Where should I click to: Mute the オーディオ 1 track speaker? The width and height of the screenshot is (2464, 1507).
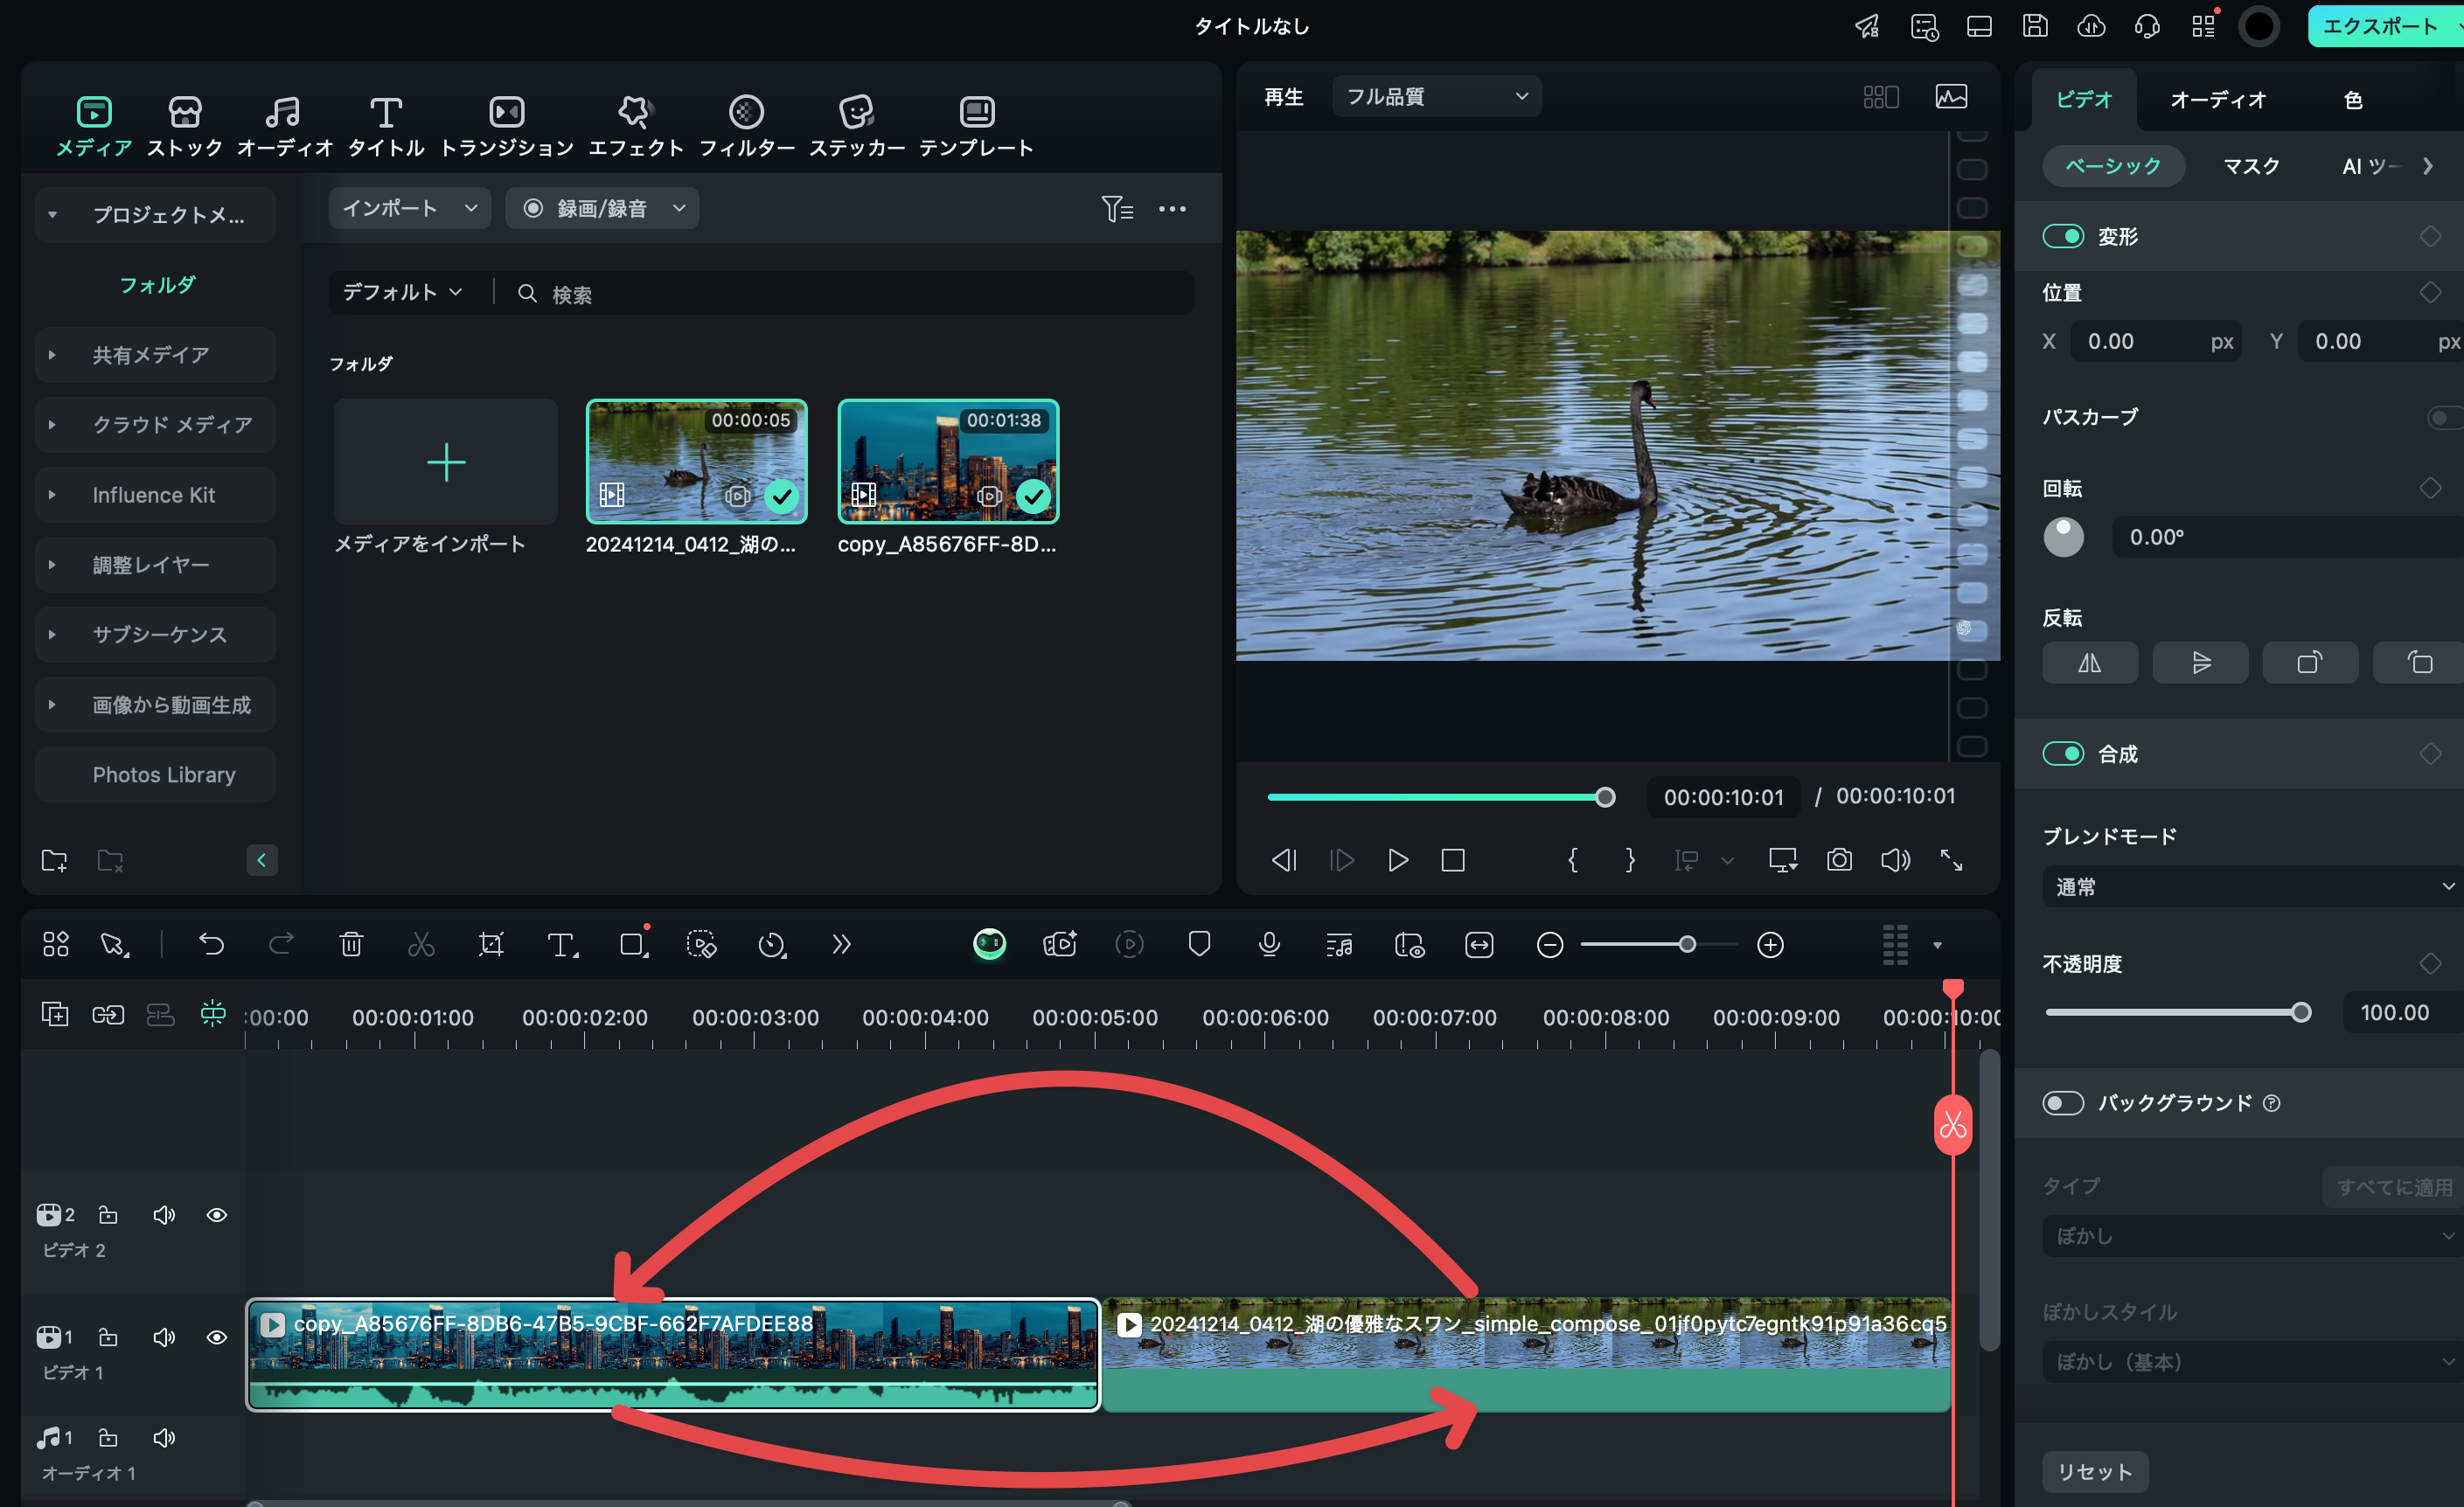coord(164,1437)
